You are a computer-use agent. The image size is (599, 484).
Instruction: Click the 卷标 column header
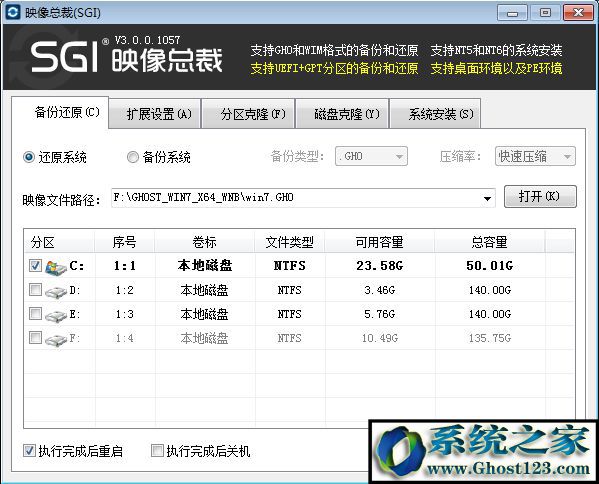[x=204, y=242]
